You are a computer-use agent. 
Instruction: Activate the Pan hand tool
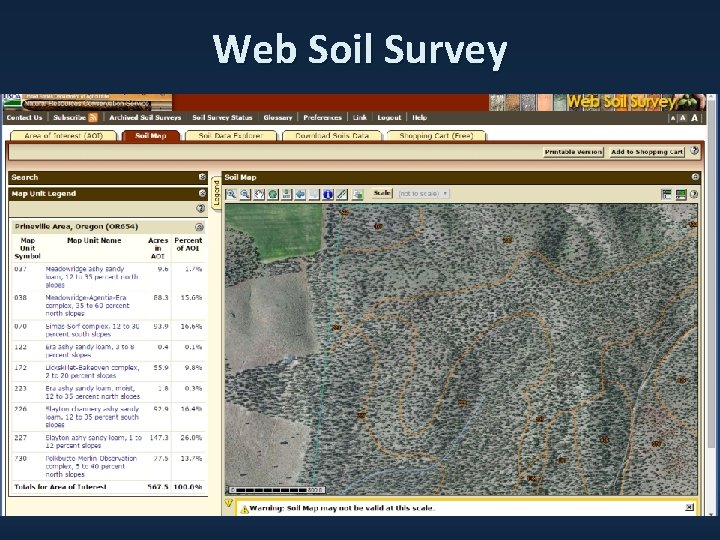click(259, 194)
